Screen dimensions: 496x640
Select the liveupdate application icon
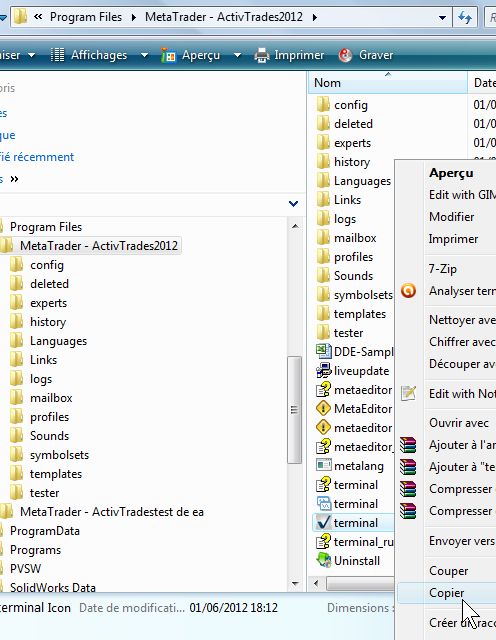pyautogui.click(x=323, y=371)
